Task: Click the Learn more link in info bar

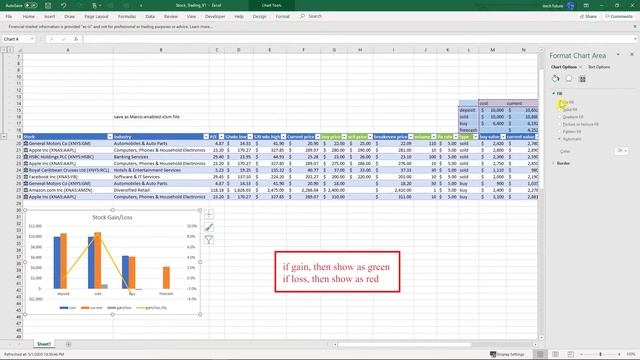Action: pyautogui.click(x=201, y=27)
